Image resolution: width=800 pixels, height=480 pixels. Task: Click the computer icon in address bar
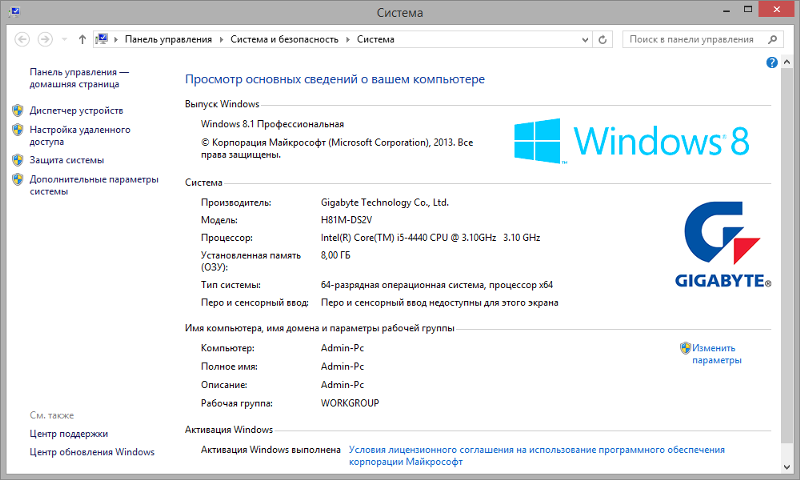pos(102,40)
